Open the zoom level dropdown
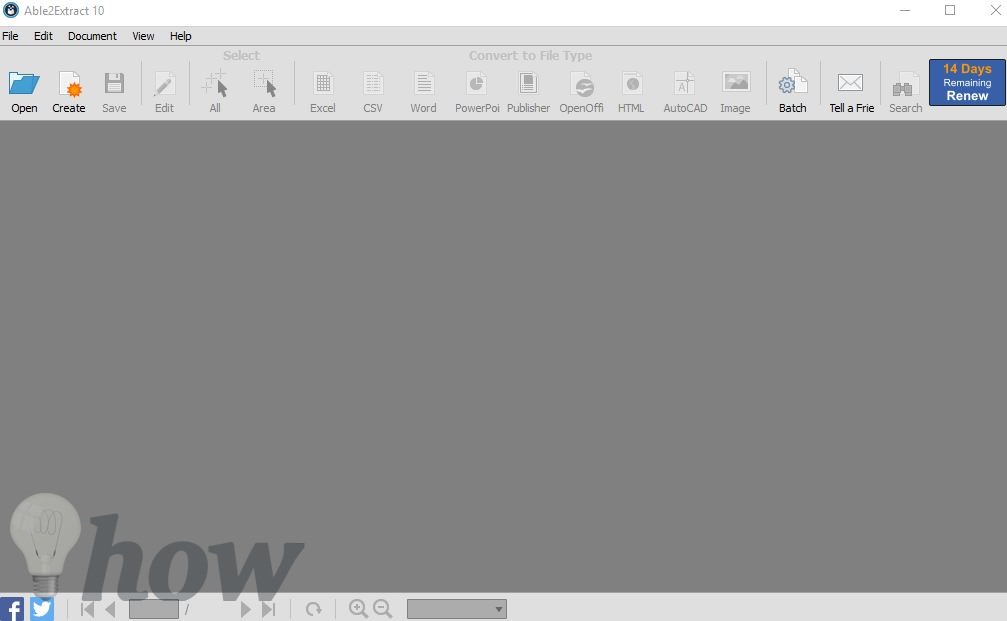 click(x=457, y=609)
